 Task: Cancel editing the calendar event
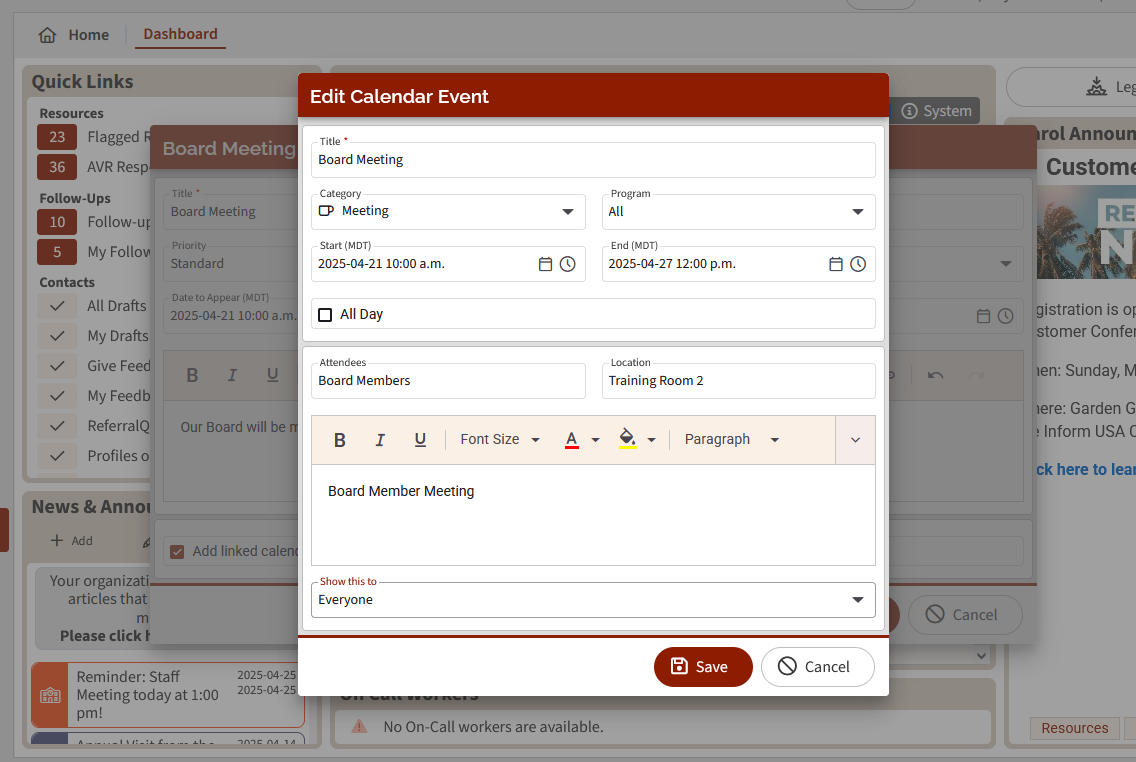click(x=817, y=667)
